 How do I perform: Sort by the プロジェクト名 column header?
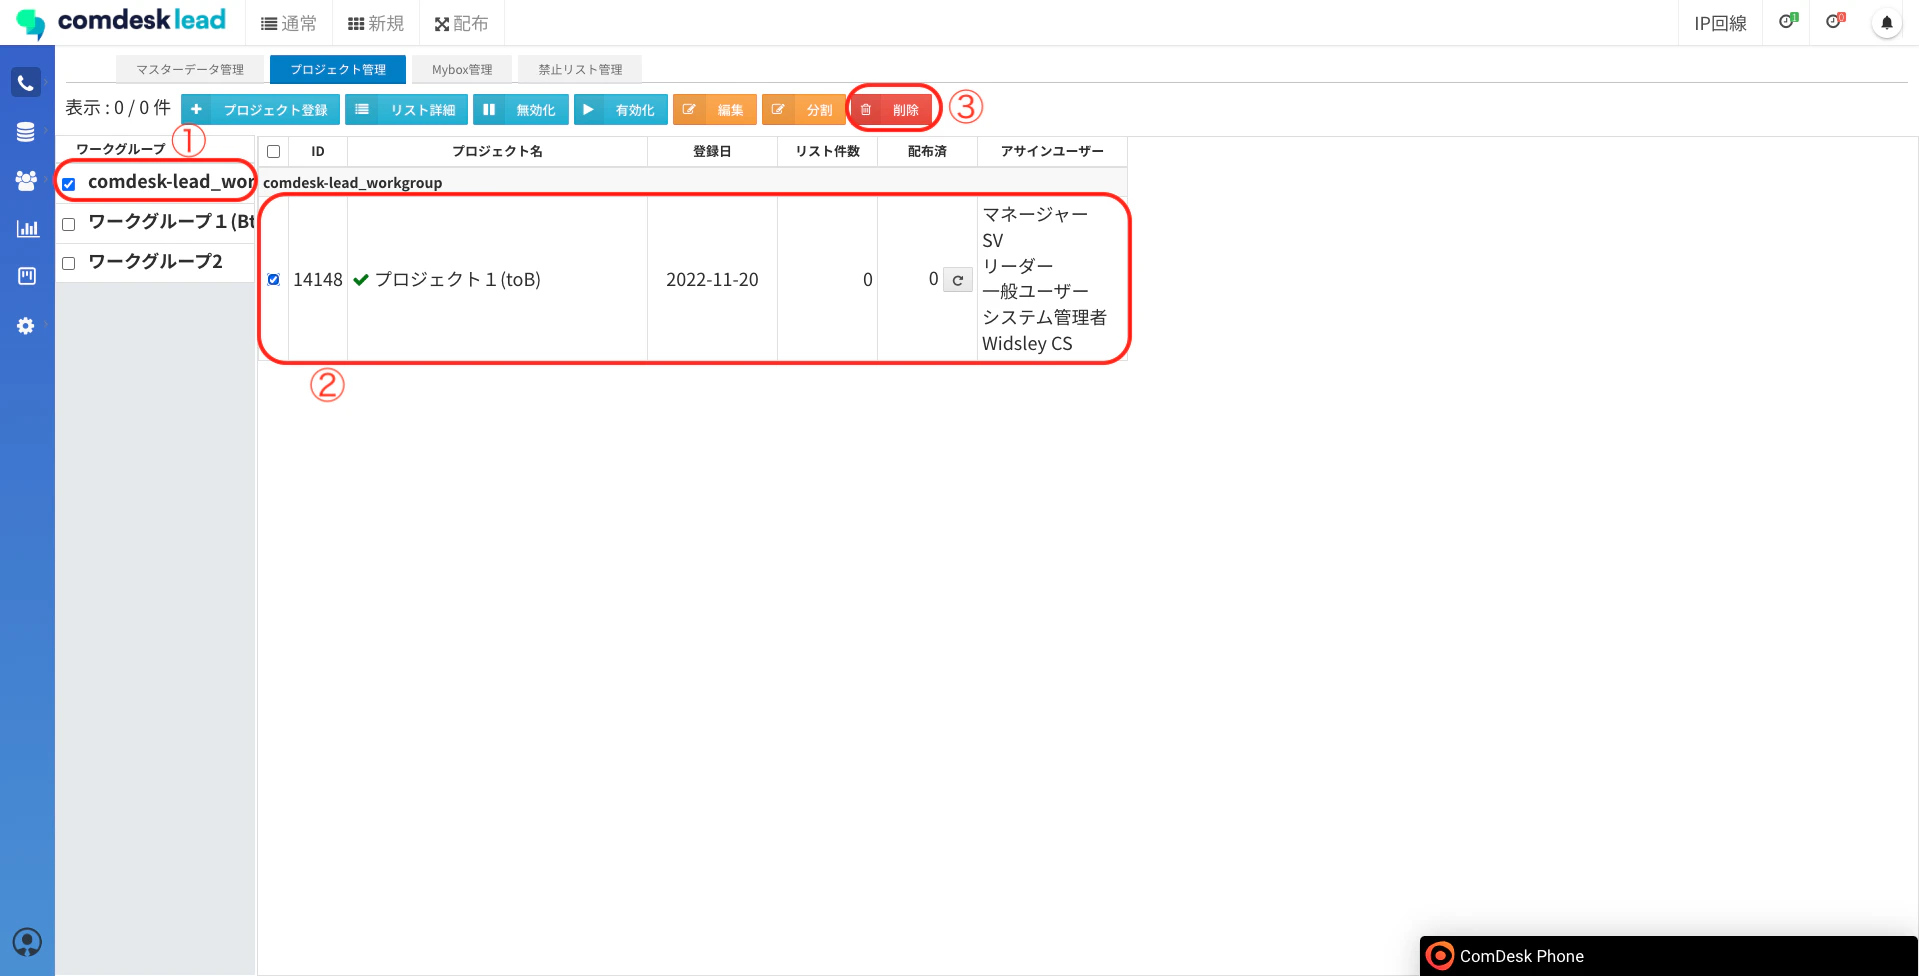497,152
